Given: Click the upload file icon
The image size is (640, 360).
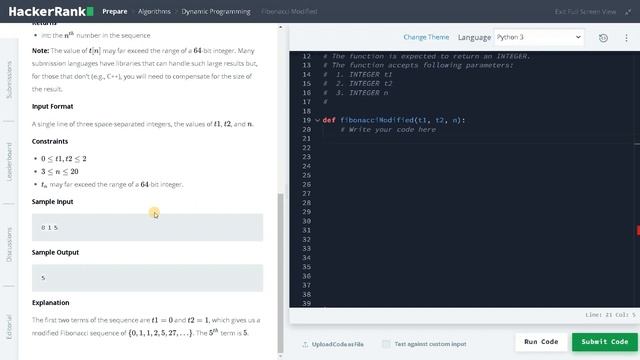Looking at the screenshot, I should [x=305, y=344].
